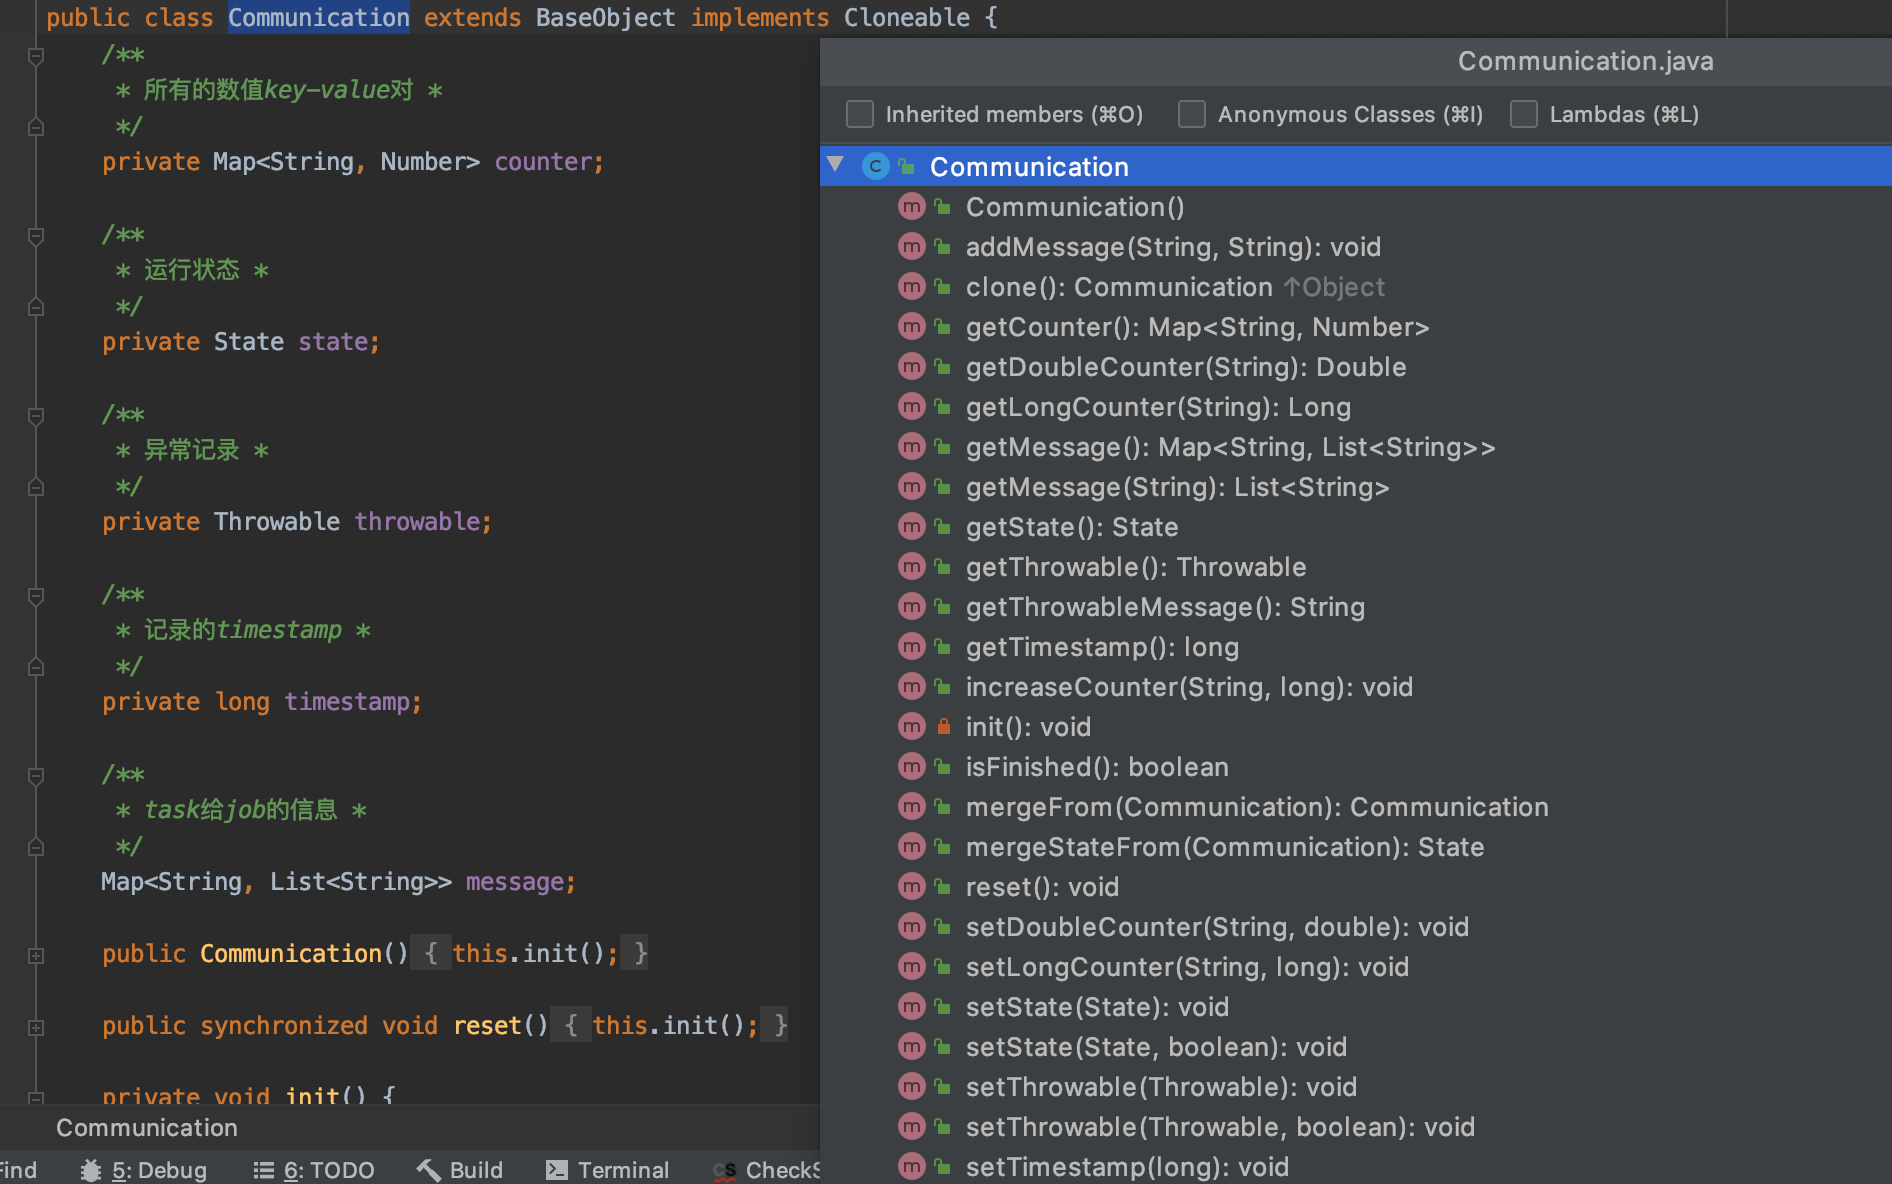Toggle the Anonymous Classes checkbox
The width and height of the screenshot is (1892, 1184).
[x=1192, y=114]
